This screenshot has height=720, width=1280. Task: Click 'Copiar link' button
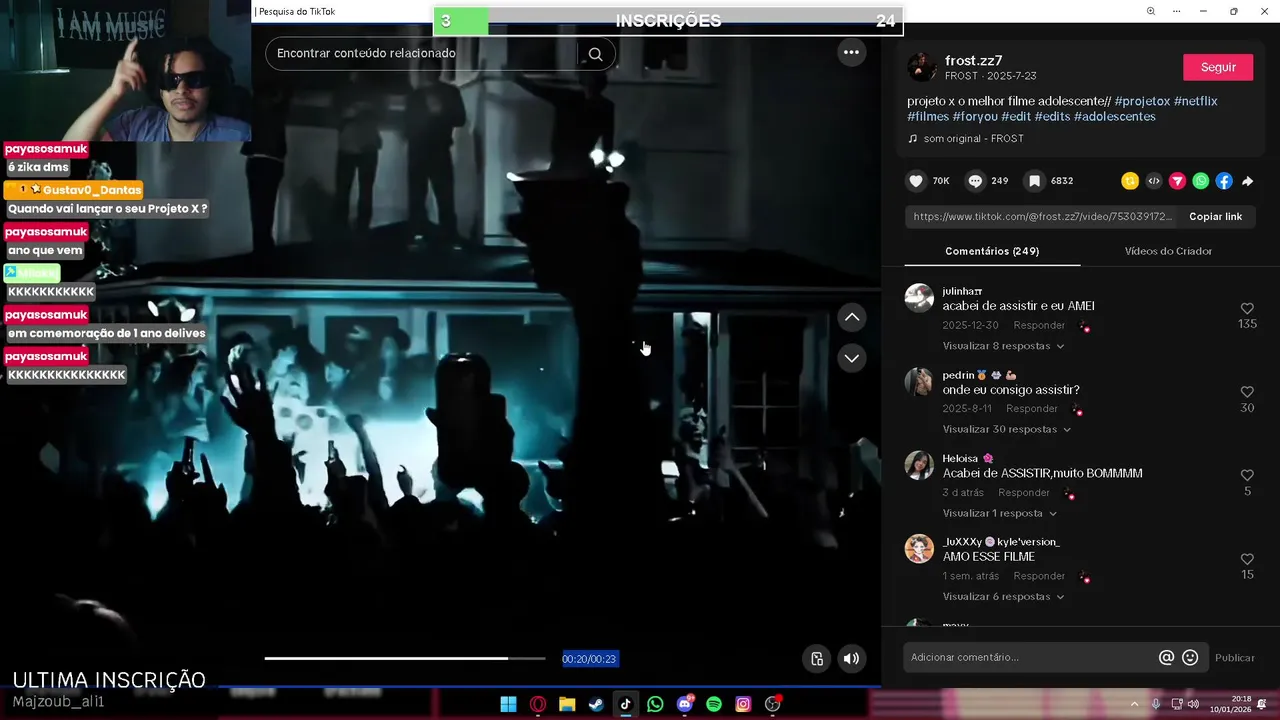1215,217
